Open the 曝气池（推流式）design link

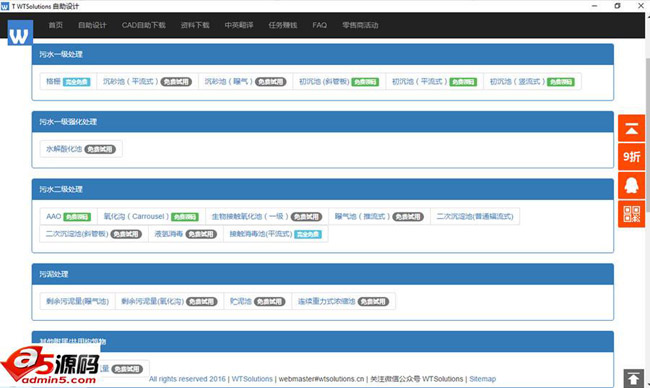(x=379, y=217)
